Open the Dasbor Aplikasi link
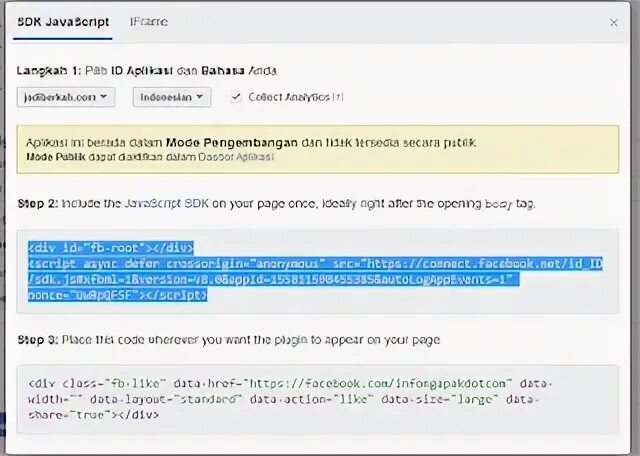Image resolution: width=640 pixels, height=456 pixels. click(x=236, y=157)
